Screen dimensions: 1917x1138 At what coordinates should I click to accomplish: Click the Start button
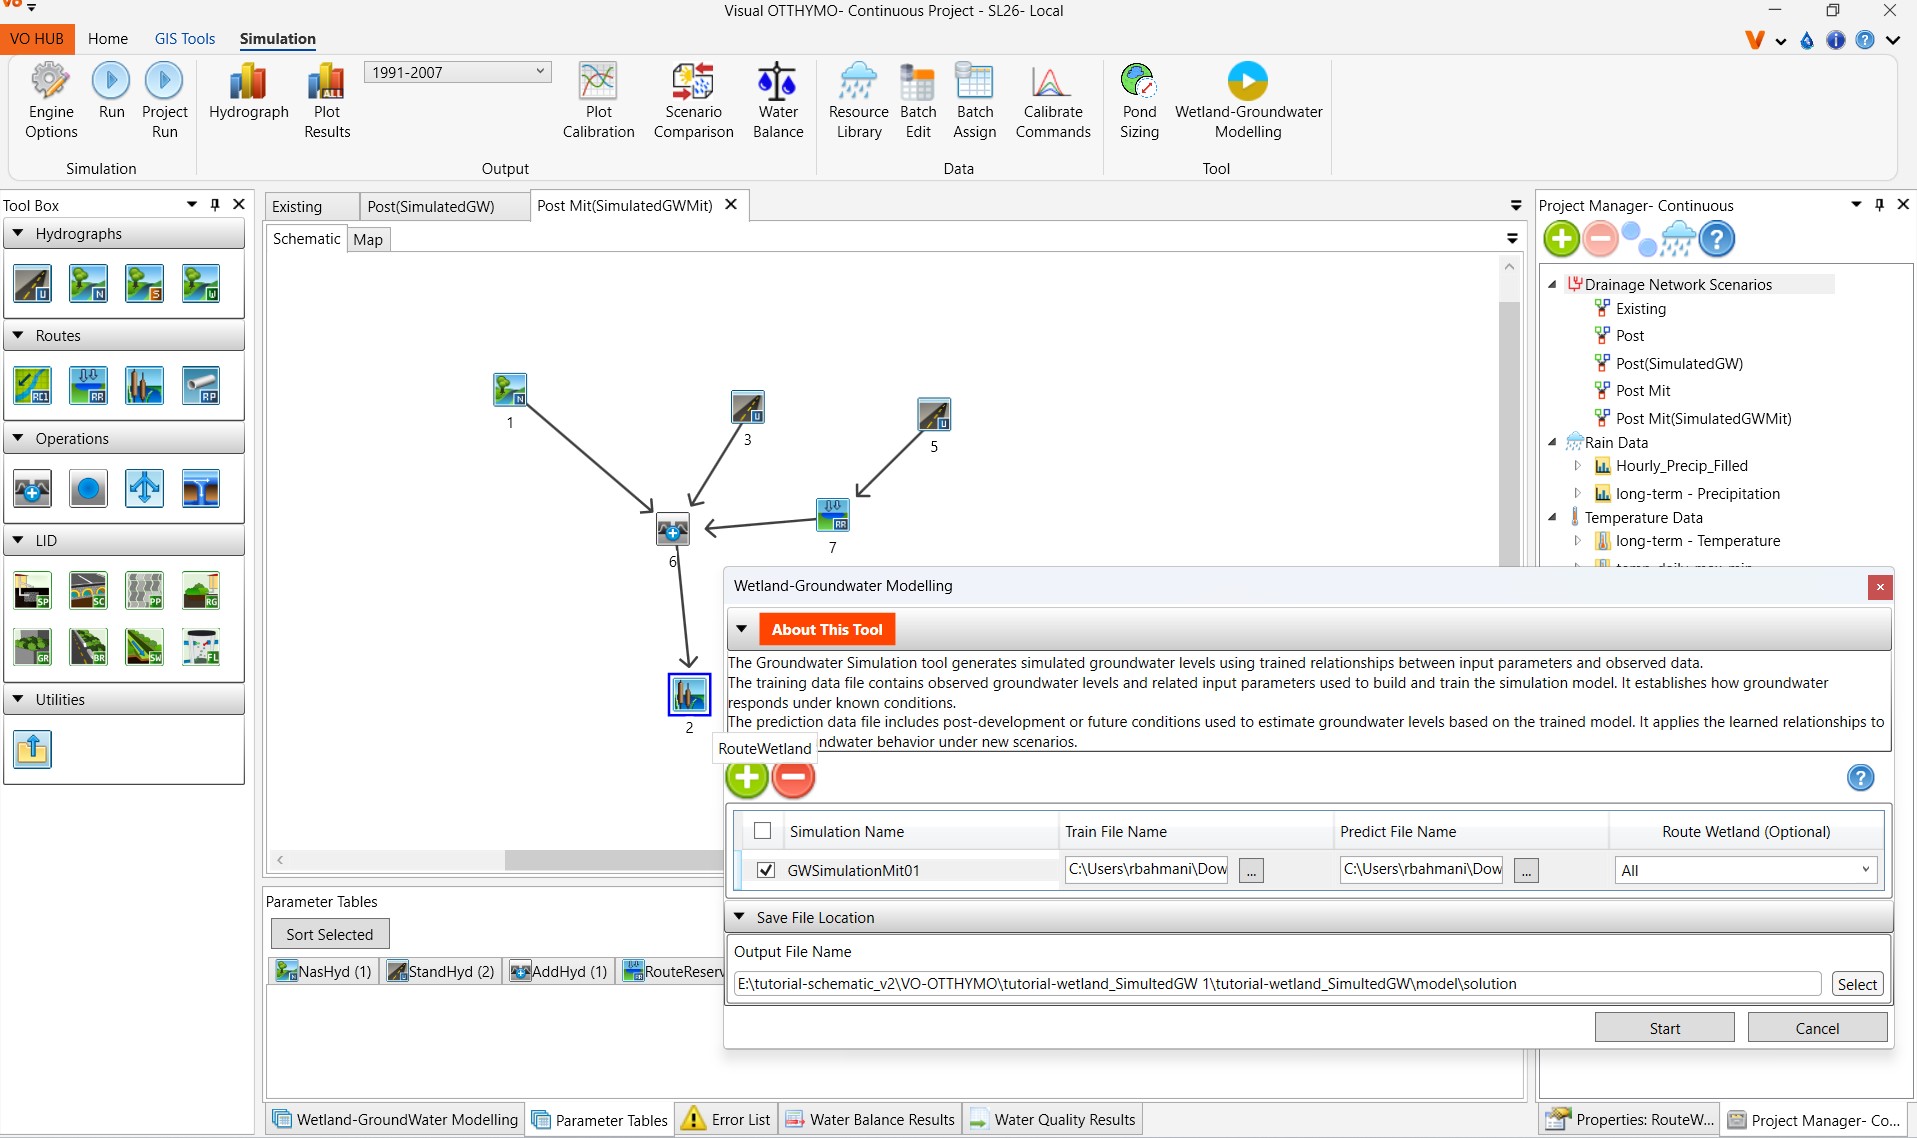[x=1664, y=1027]
